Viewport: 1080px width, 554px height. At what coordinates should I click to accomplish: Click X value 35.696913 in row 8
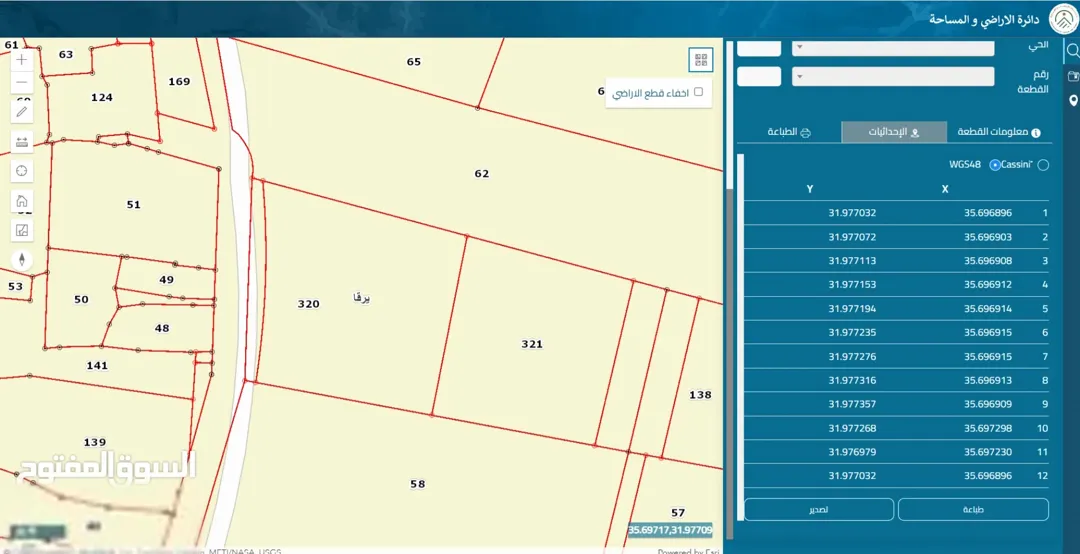(x=988, y=380)
